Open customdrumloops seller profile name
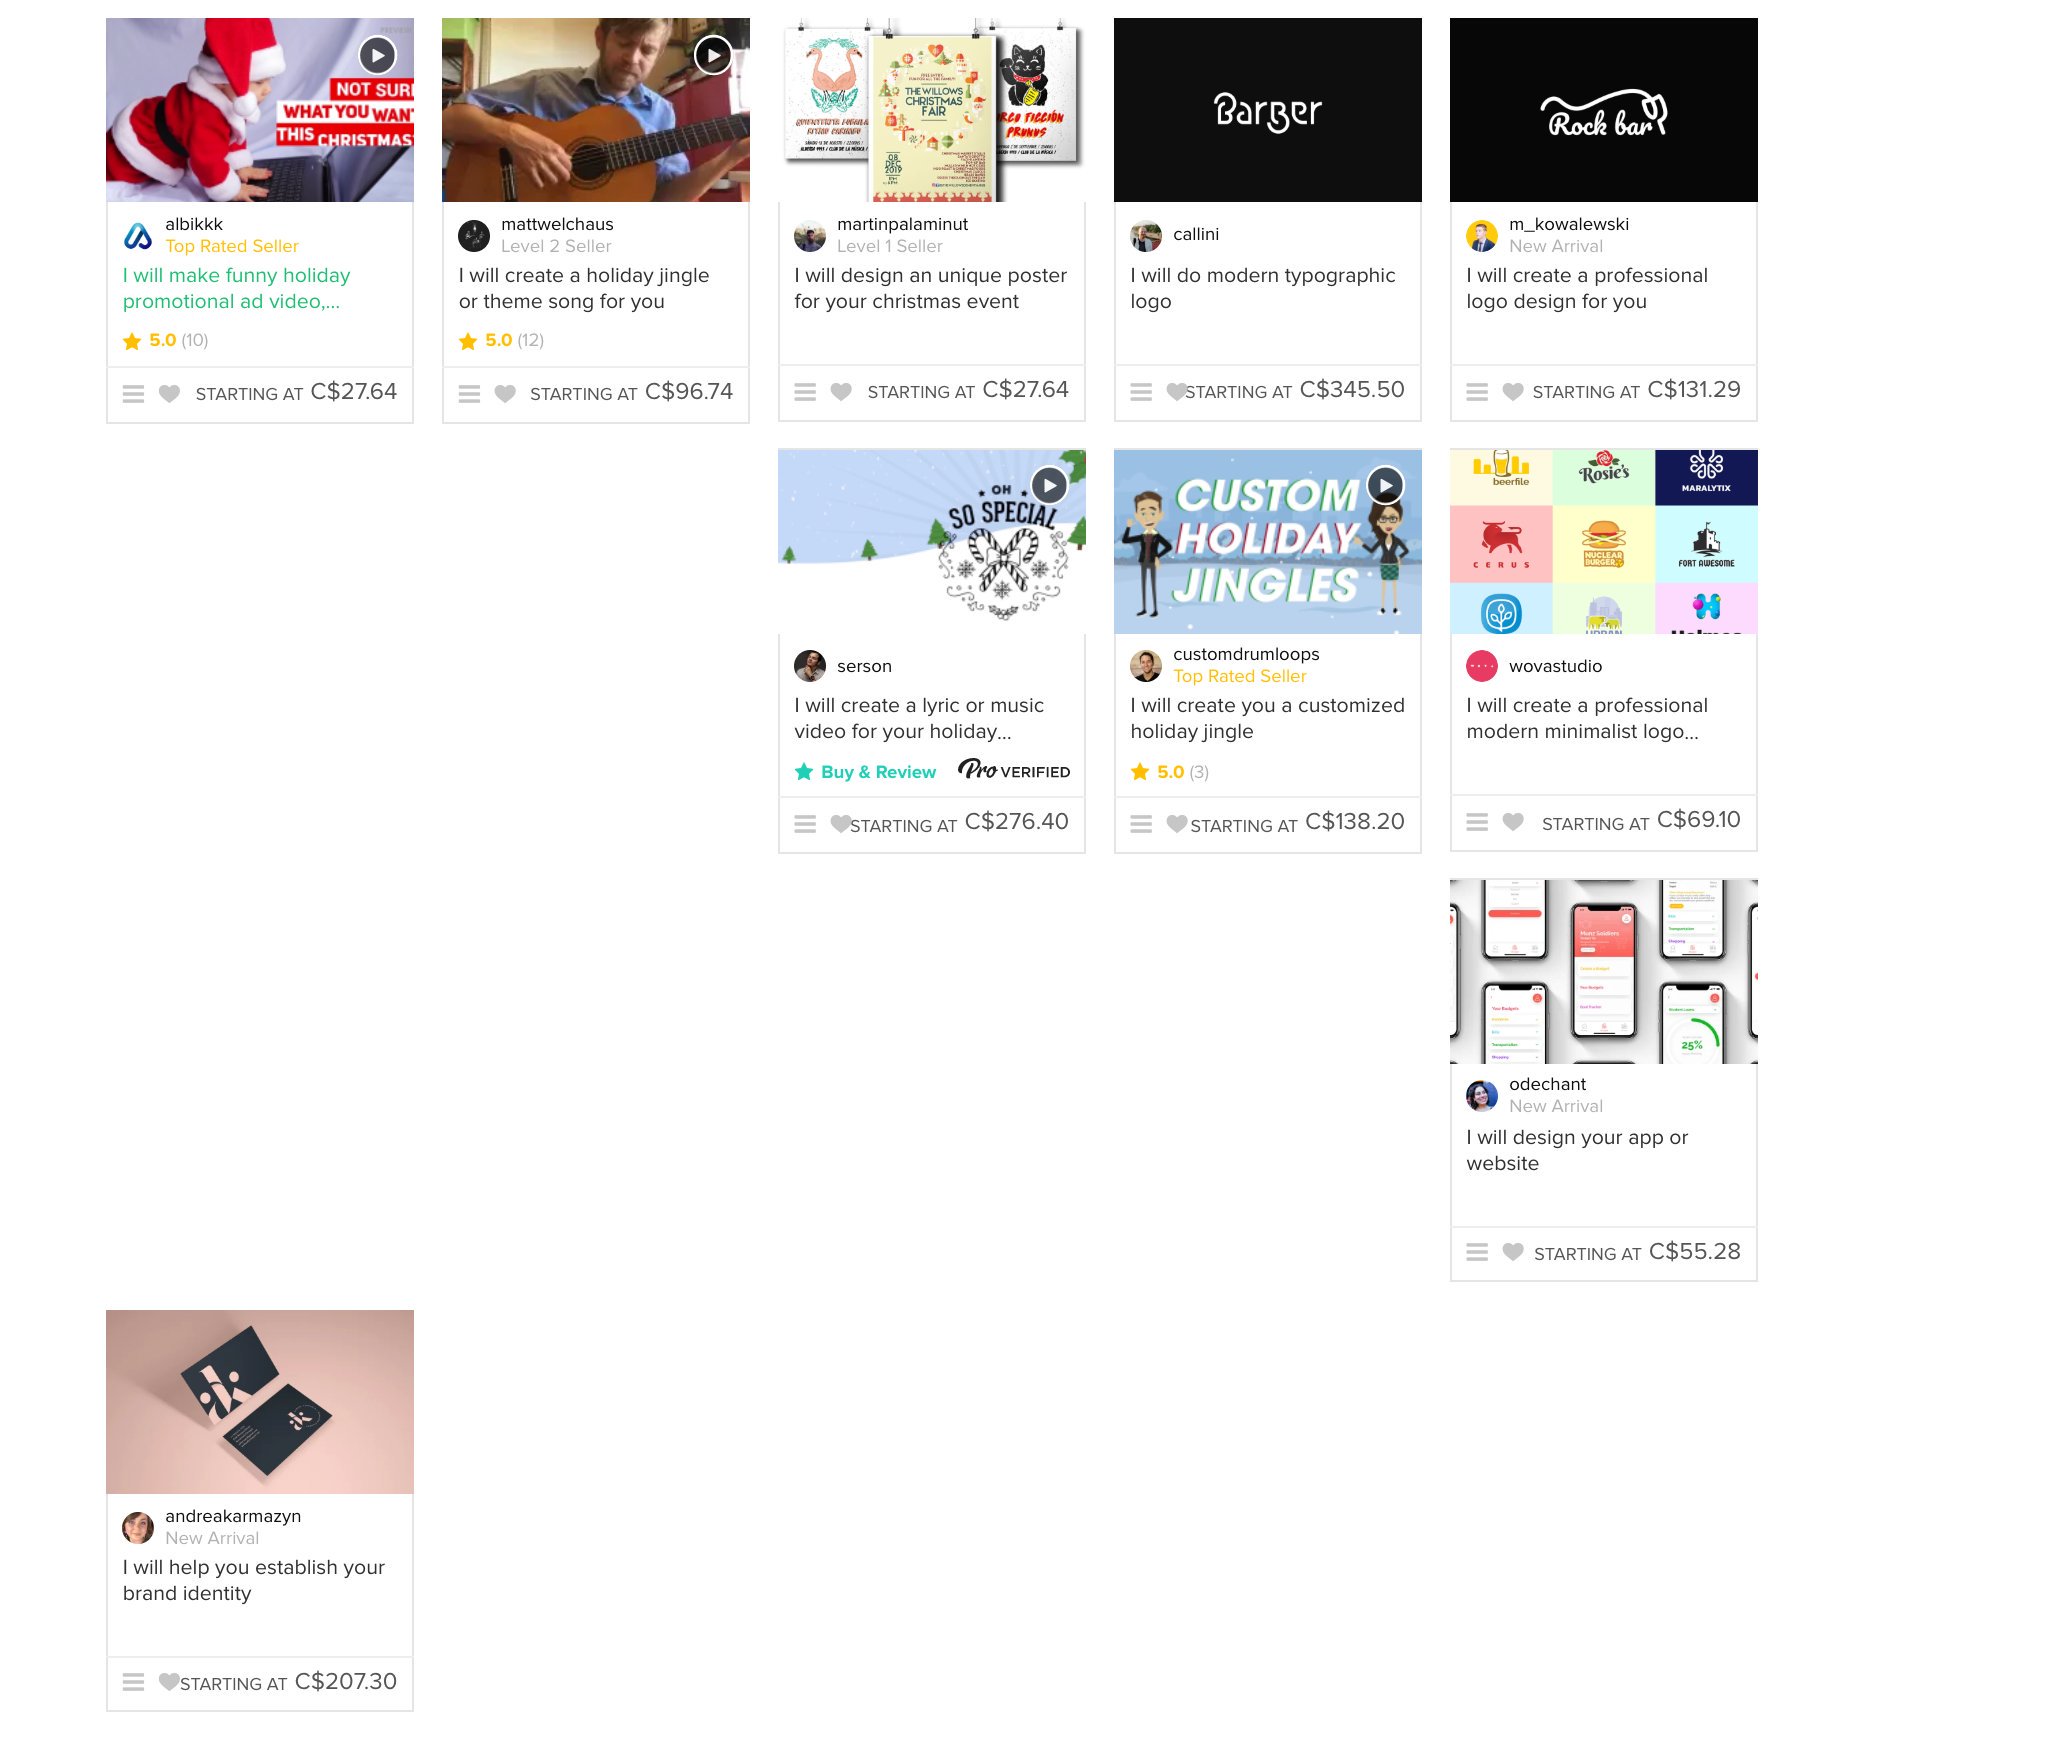Image resolution: width=2060 pixels, height=1760 pixels. tap(1246, 654)
